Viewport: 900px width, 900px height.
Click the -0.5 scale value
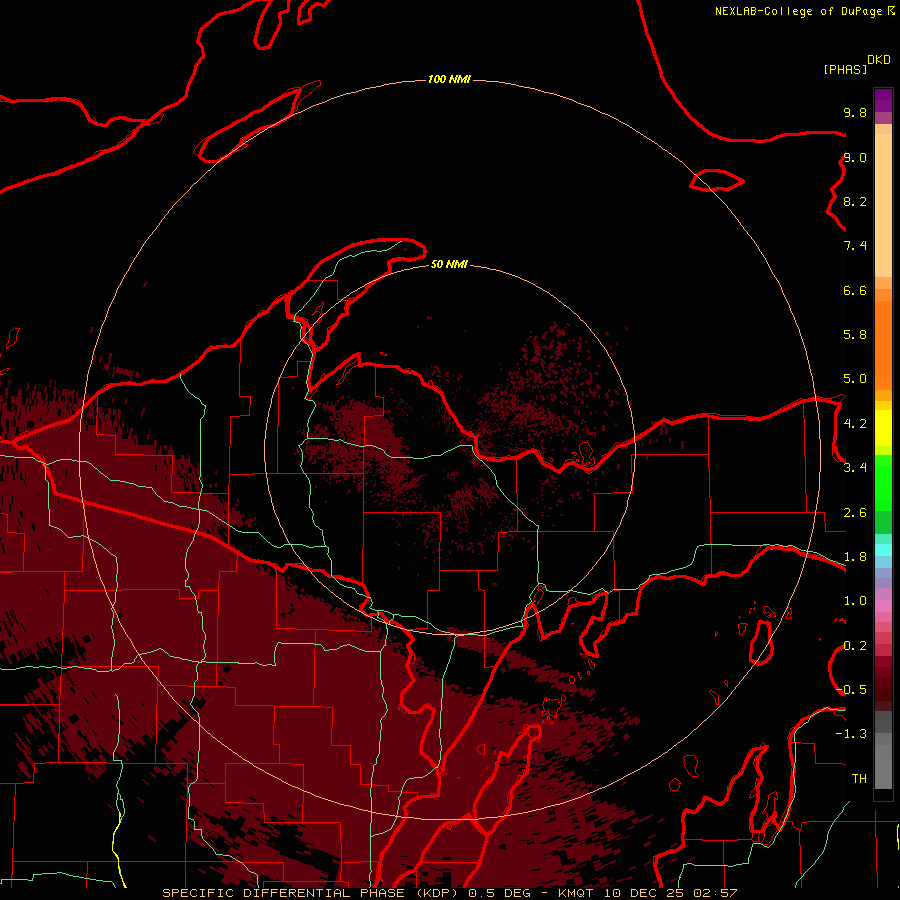[852, 690]
